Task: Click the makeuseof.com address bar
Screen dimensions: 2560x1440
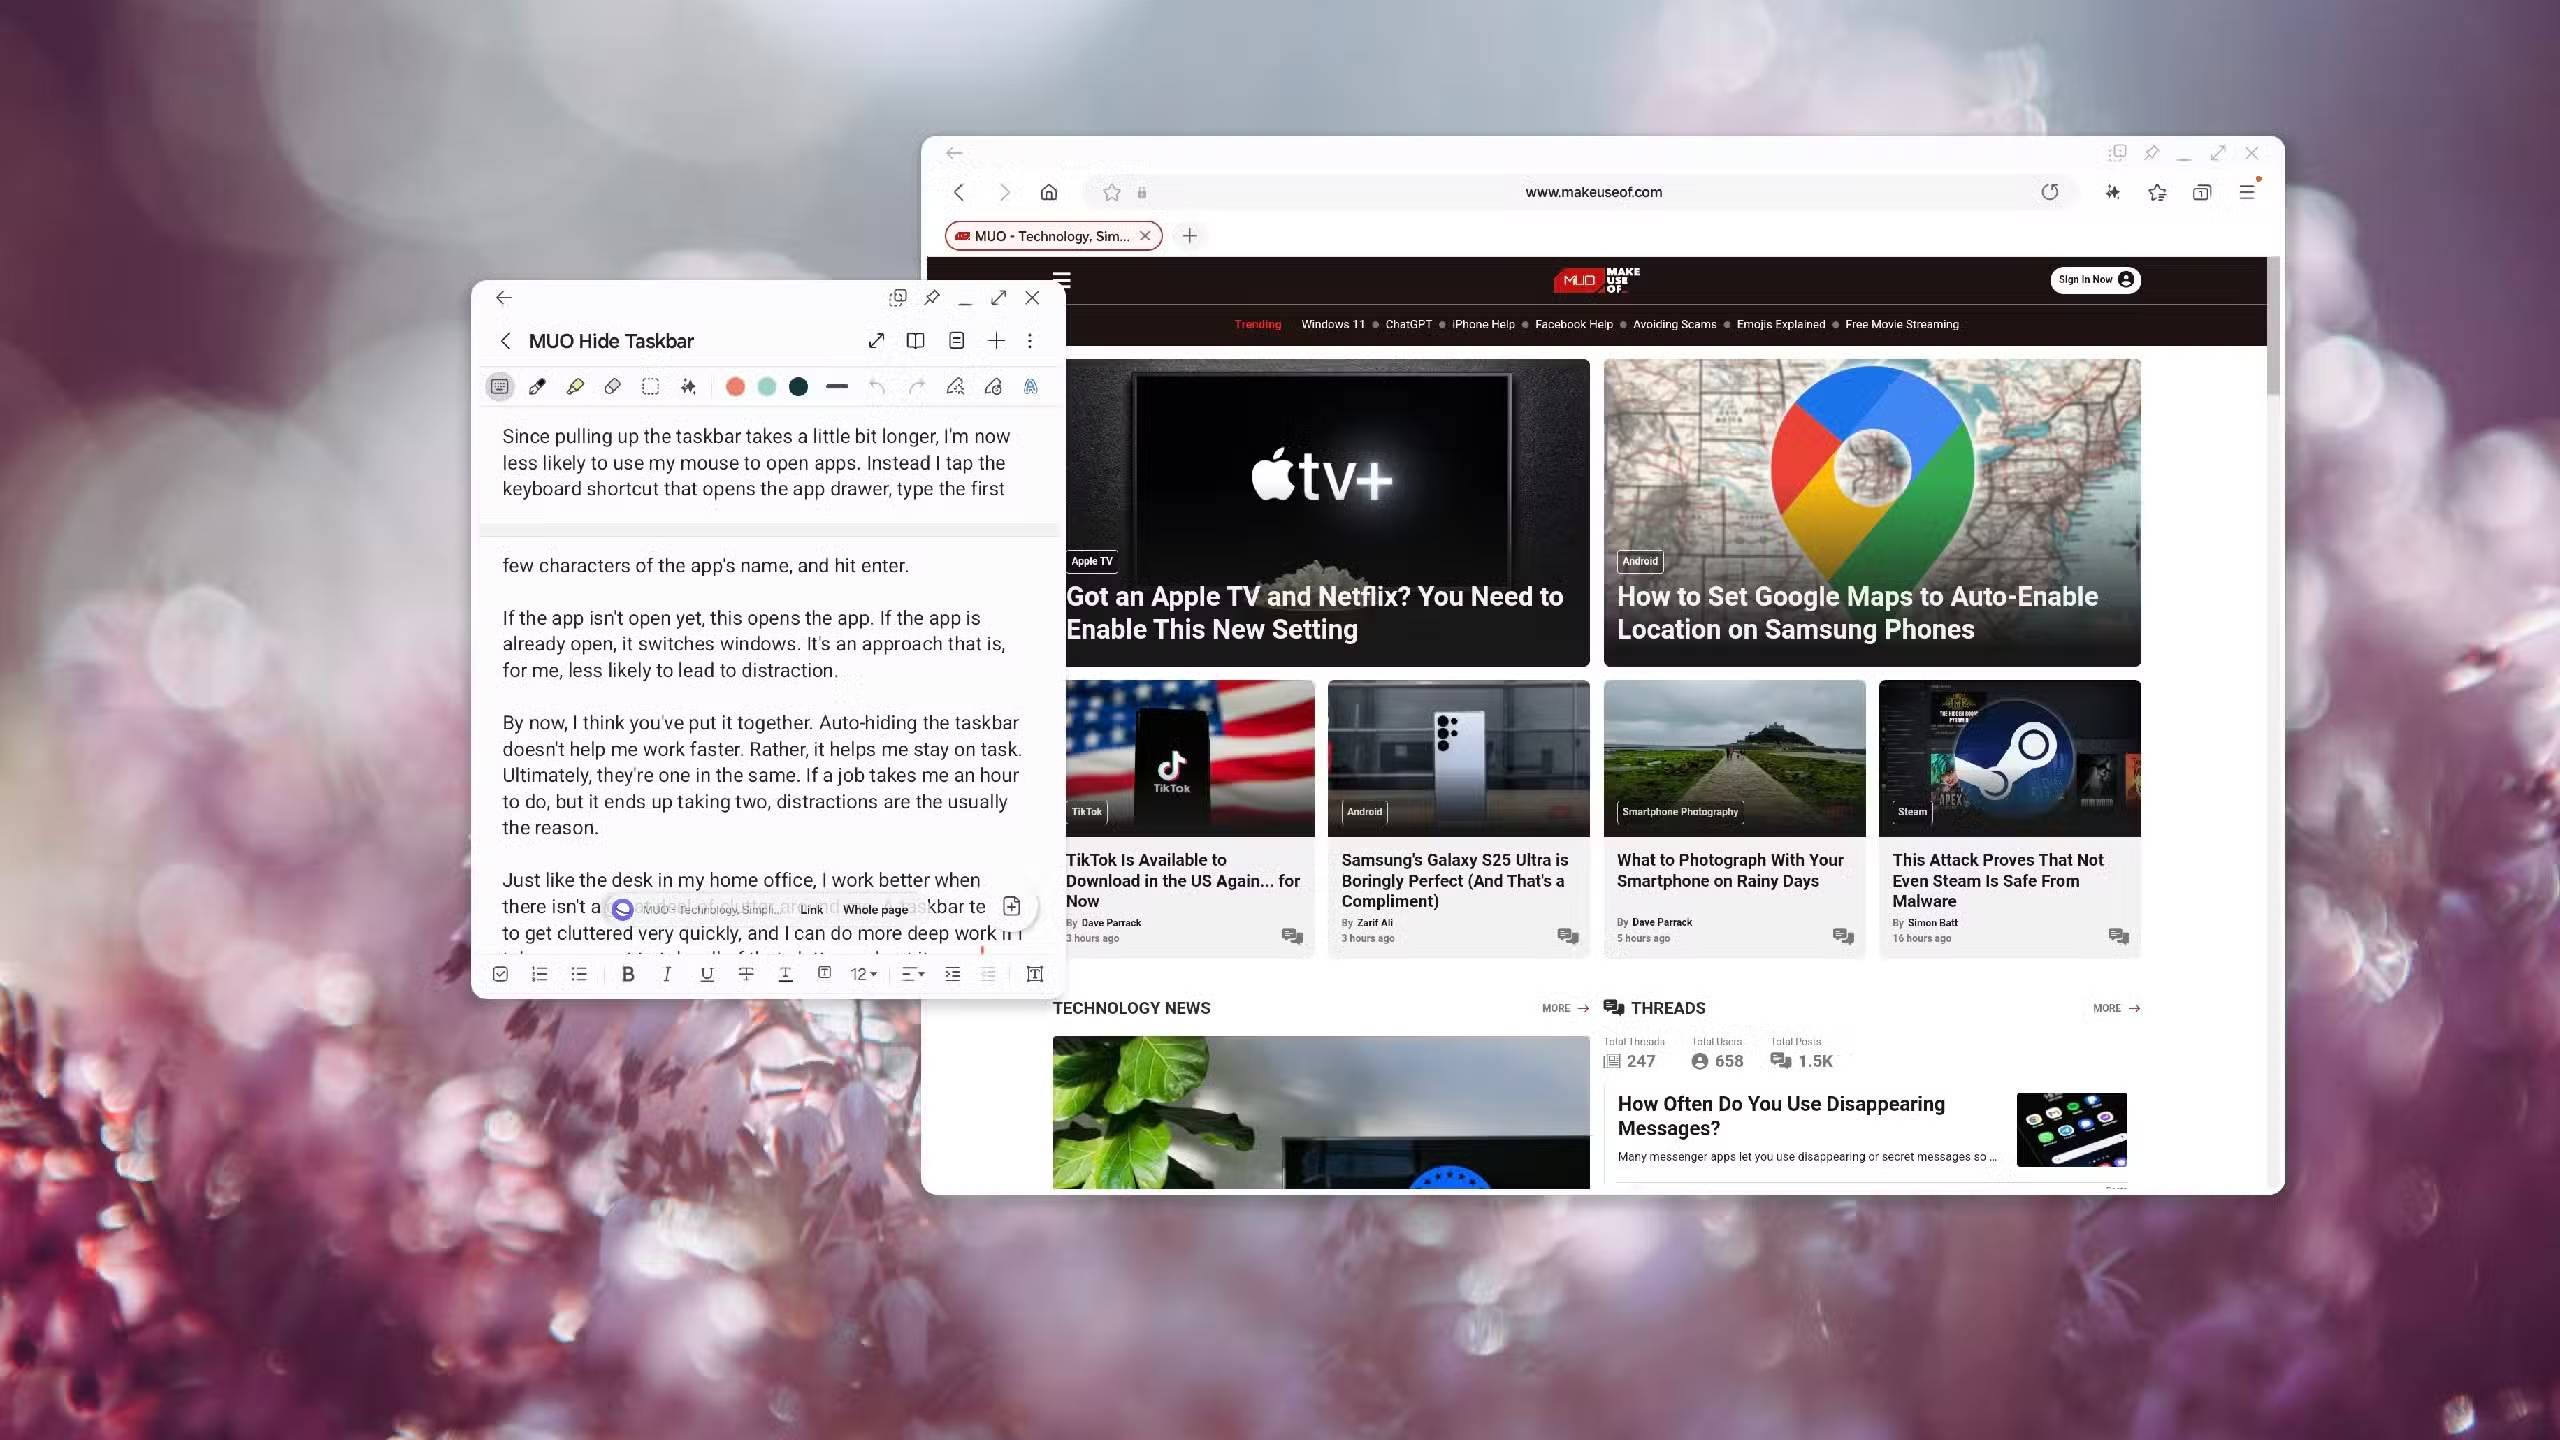Action: click(x=1592, y=192)
